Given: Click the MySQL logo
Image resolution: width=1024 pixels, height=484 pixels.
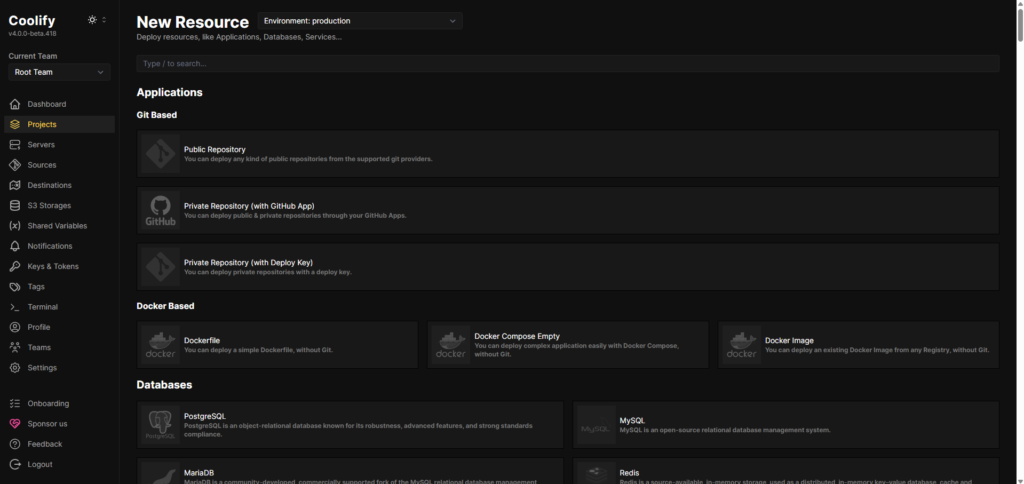Looking at the screenshot, I should 596,425.
